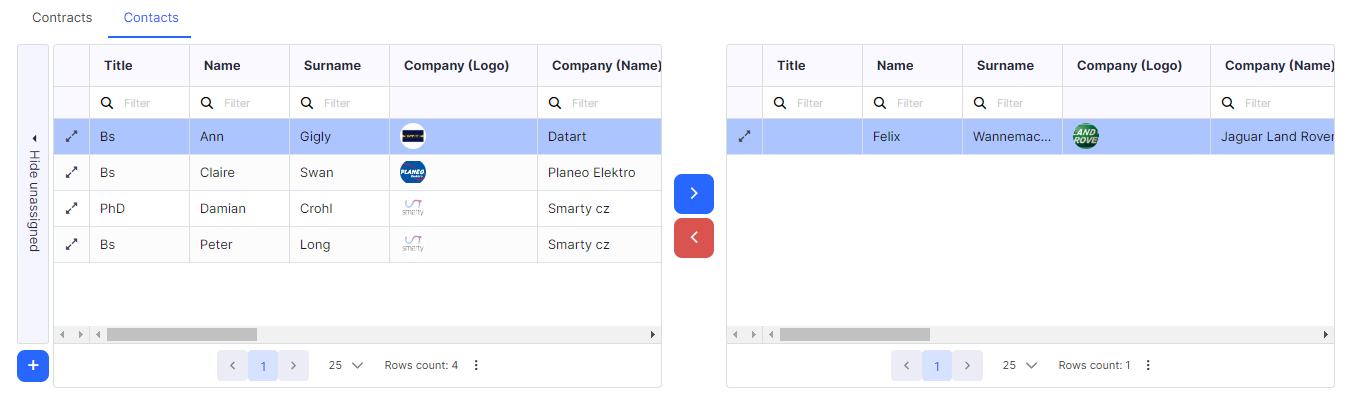Expand Claire Swan row details
This screenshot has width=1351, height=405.
pos(71,173)
